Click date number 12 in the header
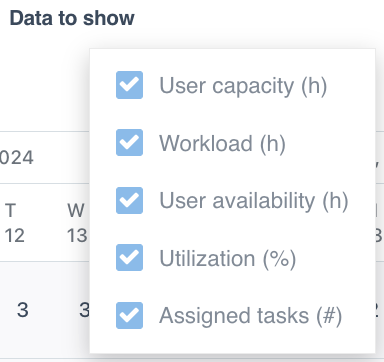The width and height of the screenshot is (384, 362). [x=14, y=236]
